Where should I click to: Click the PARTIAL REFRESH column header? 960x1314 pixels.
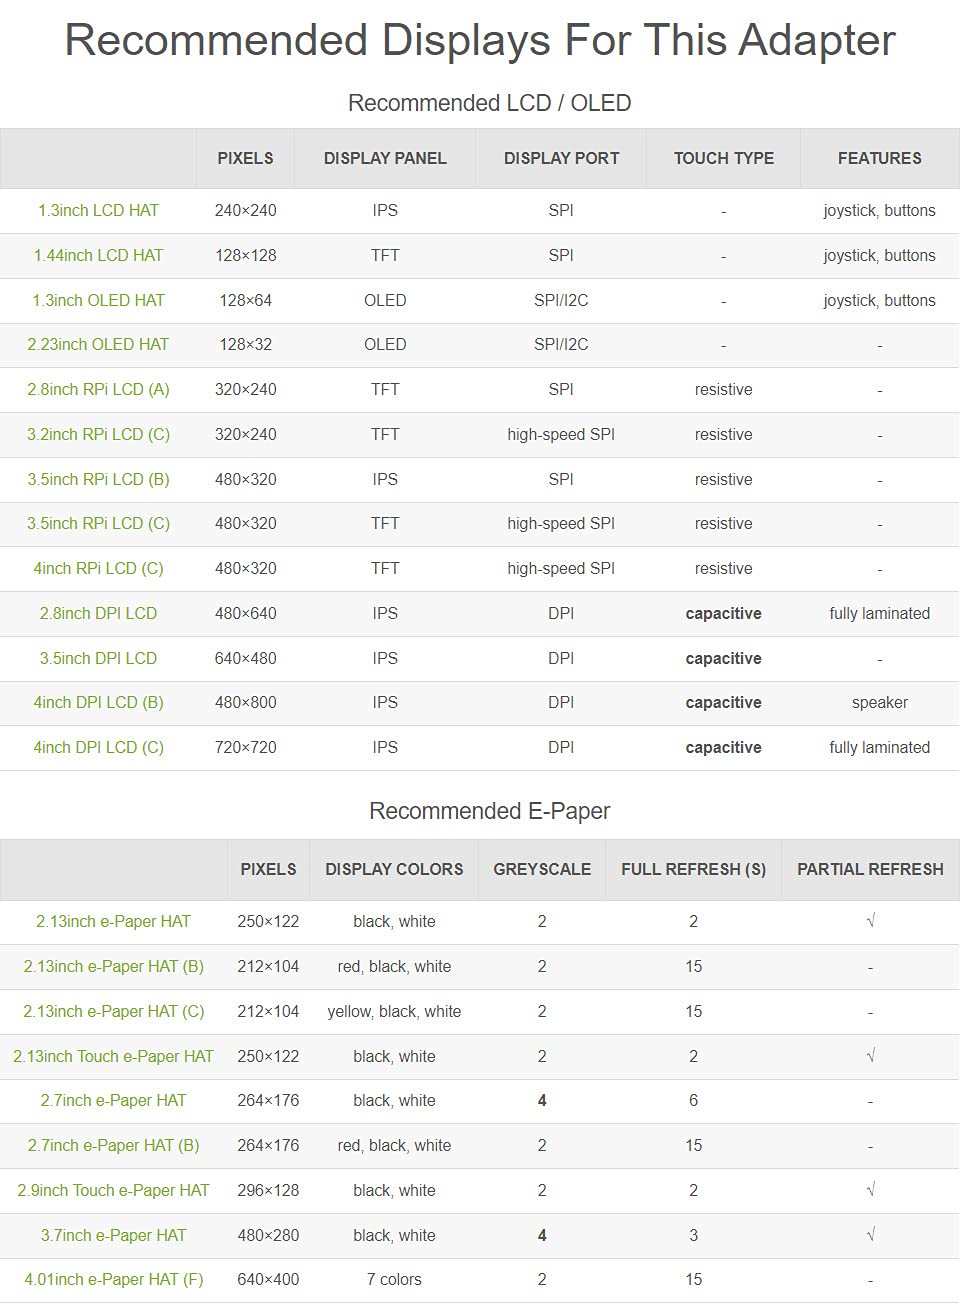click(x=870, y=870)
